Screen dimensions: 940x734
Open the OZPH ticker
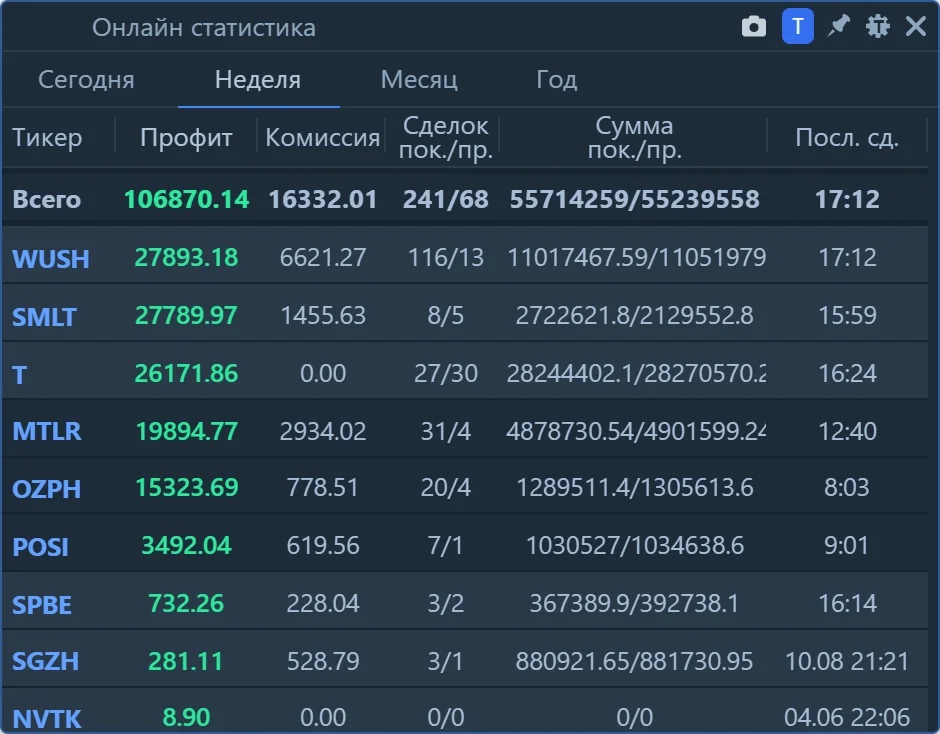tap(47, 489)
